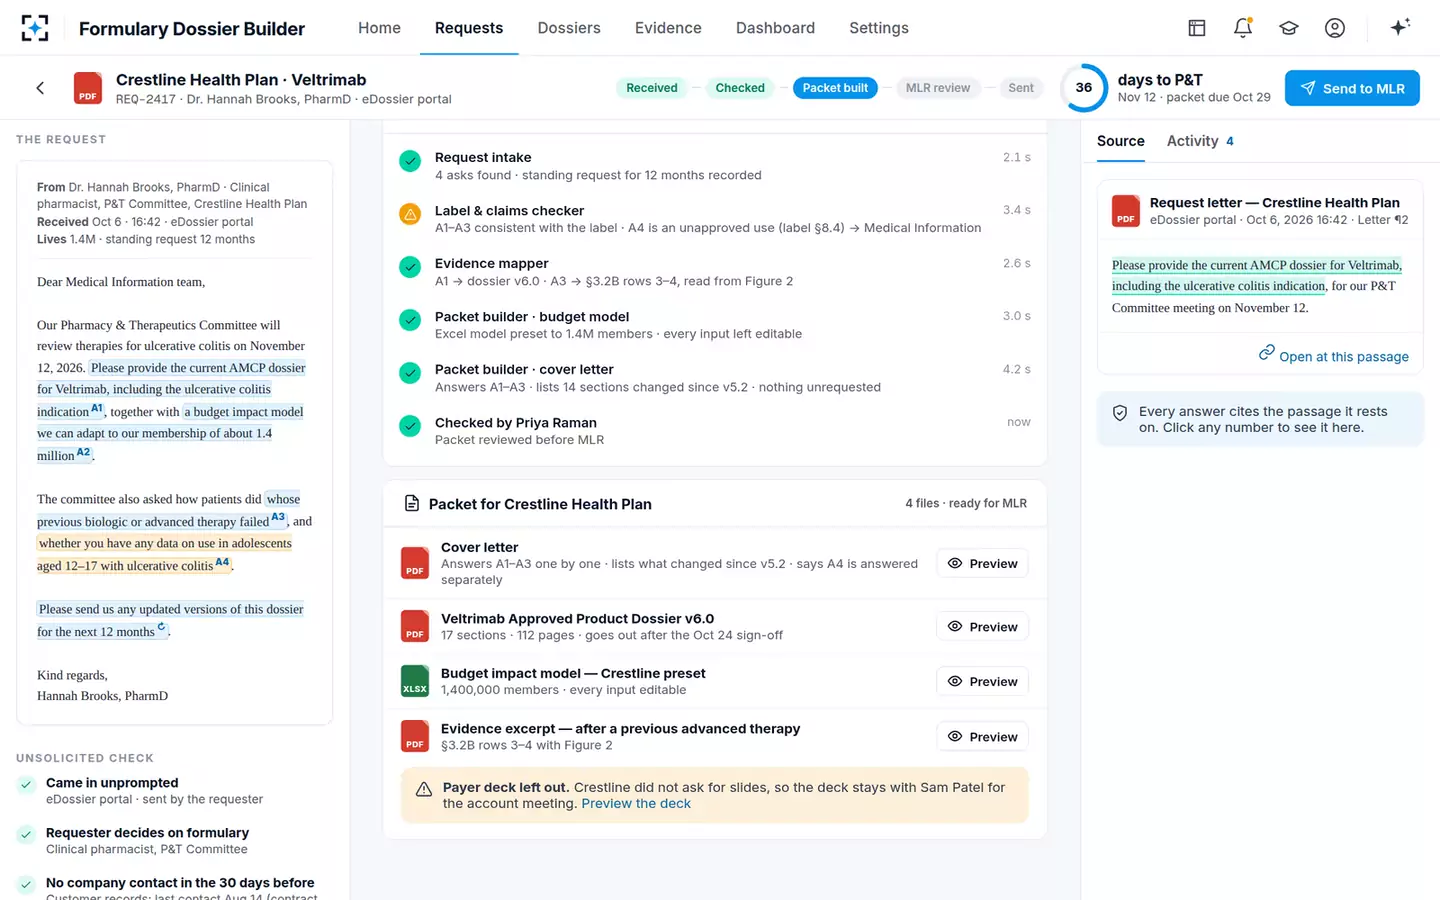Click the Send to MLR button
Screen dimensions: 1440x900
click(1352, 88)
